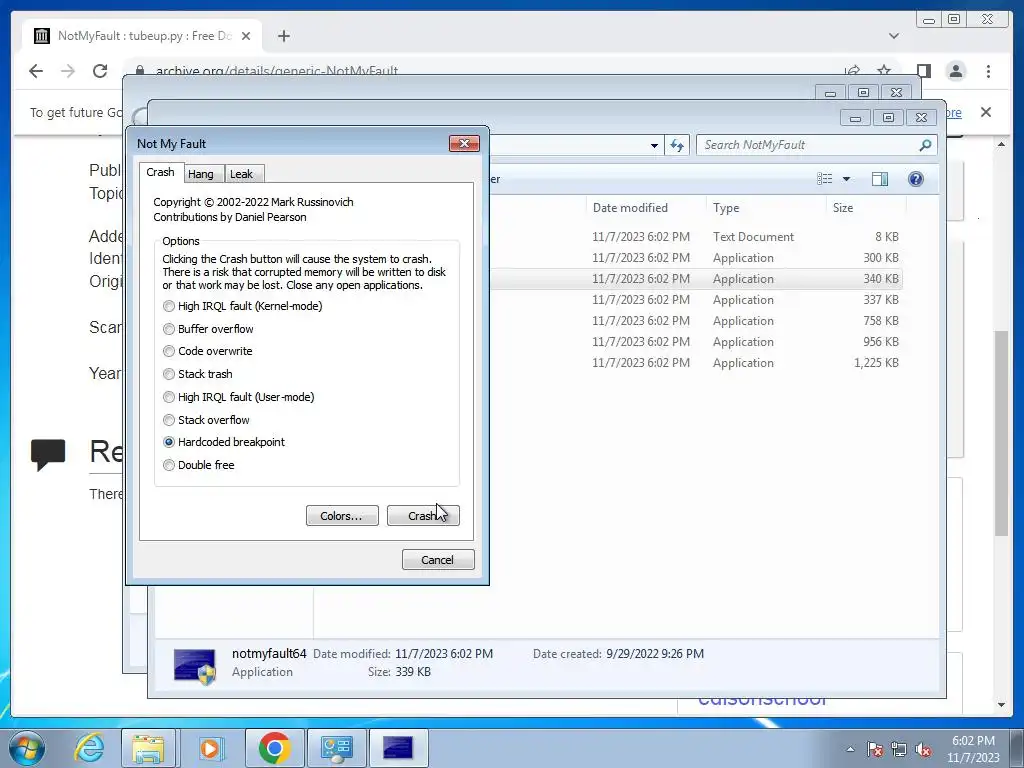
Task: Dismiss the Chrome update infobar
Action: click(986, 112)
